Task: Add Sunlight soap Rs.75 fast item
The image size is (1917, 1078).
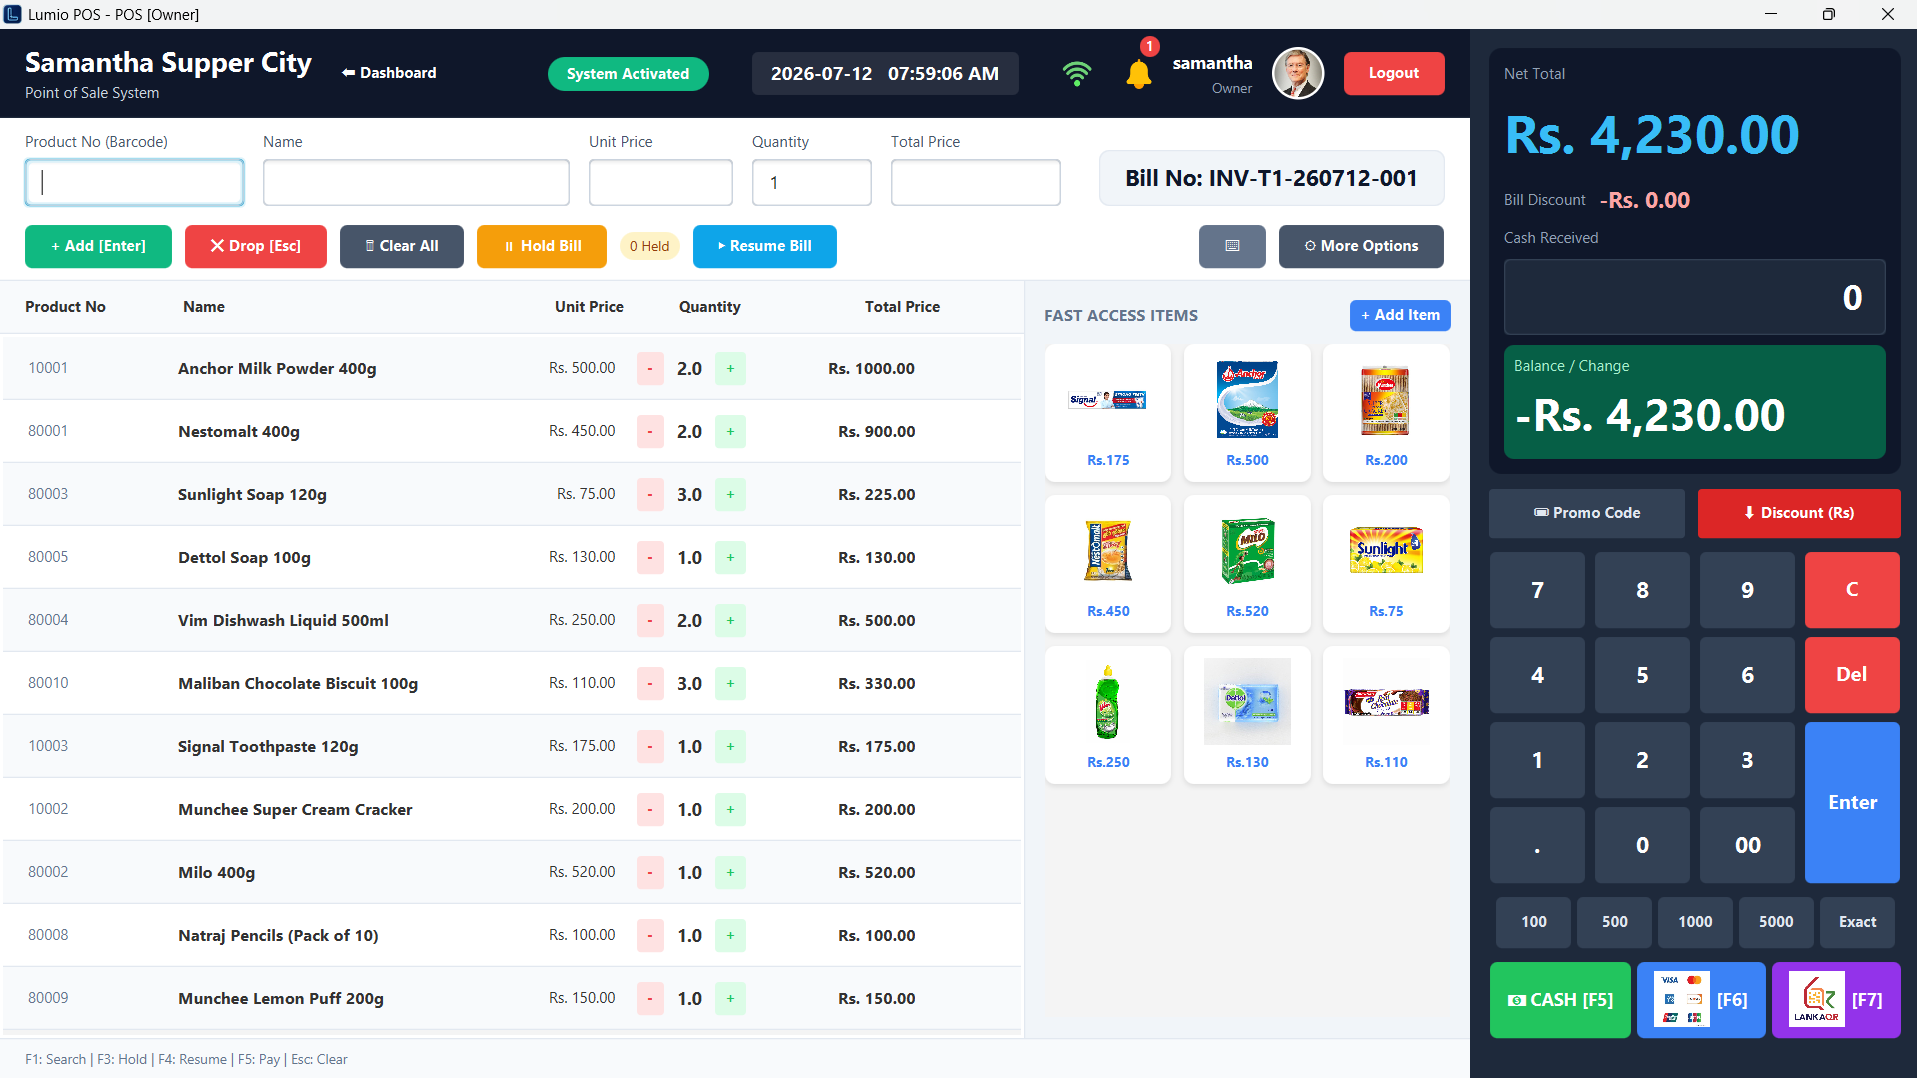Action: click(x=1386, y=563)
